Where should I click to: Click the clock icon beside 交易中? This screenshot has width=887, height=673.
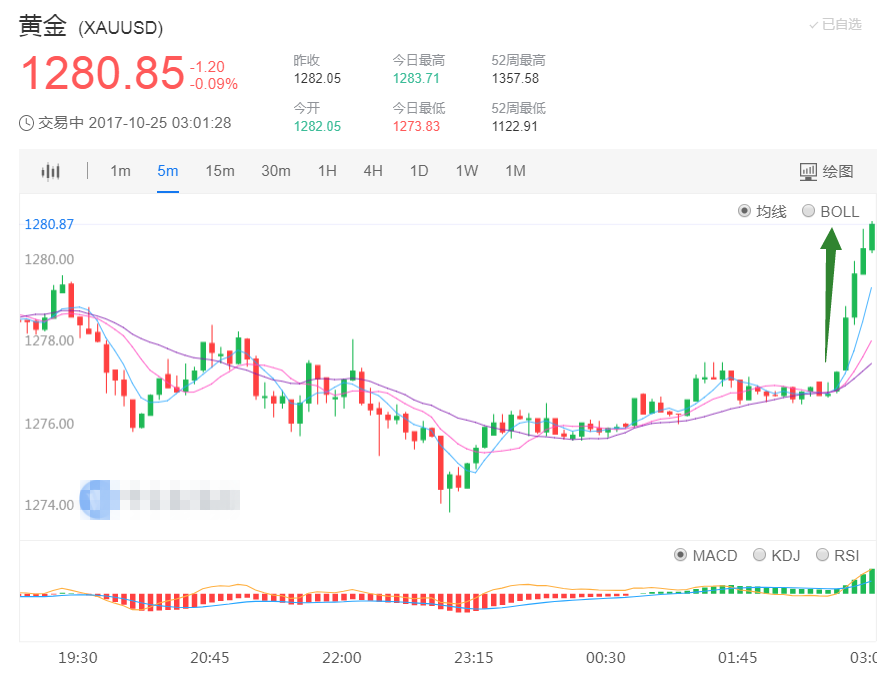tap(27, 123)
